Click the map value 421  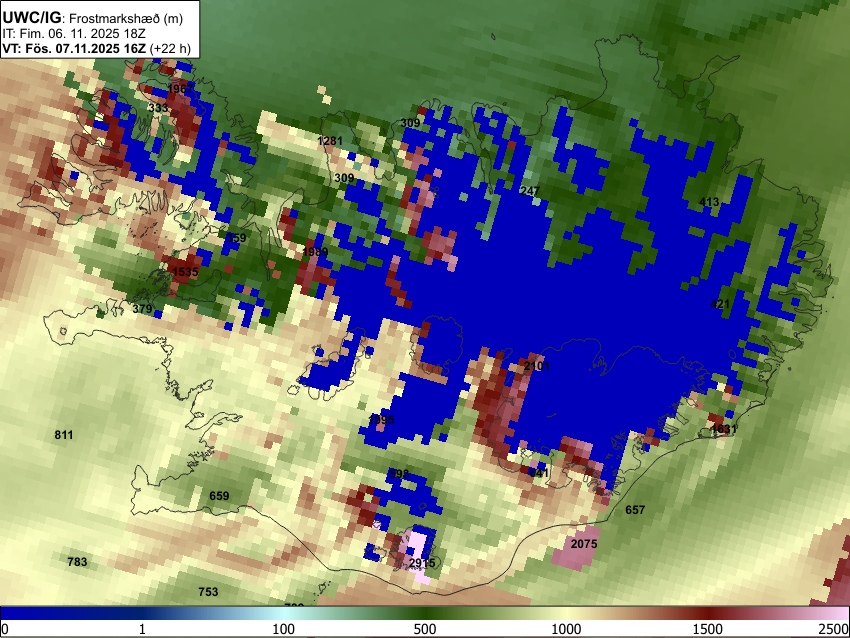pyautogui.click(x=720, y=304)
